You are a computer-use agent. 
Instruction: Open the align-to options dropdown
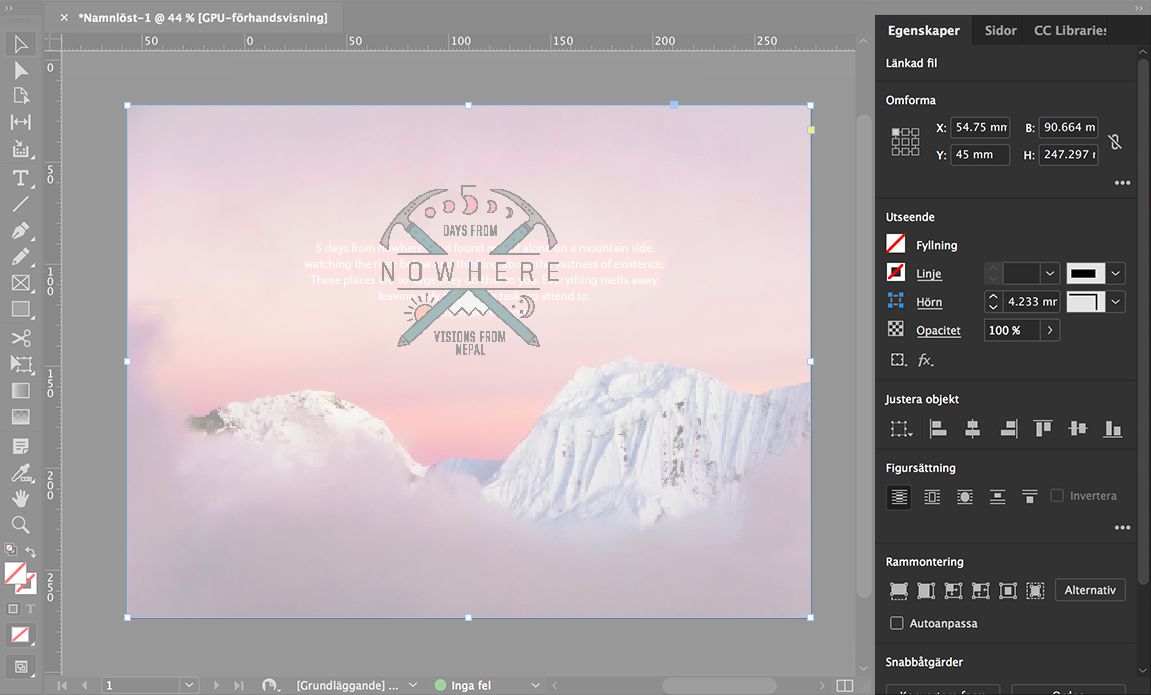click(901, 428)
